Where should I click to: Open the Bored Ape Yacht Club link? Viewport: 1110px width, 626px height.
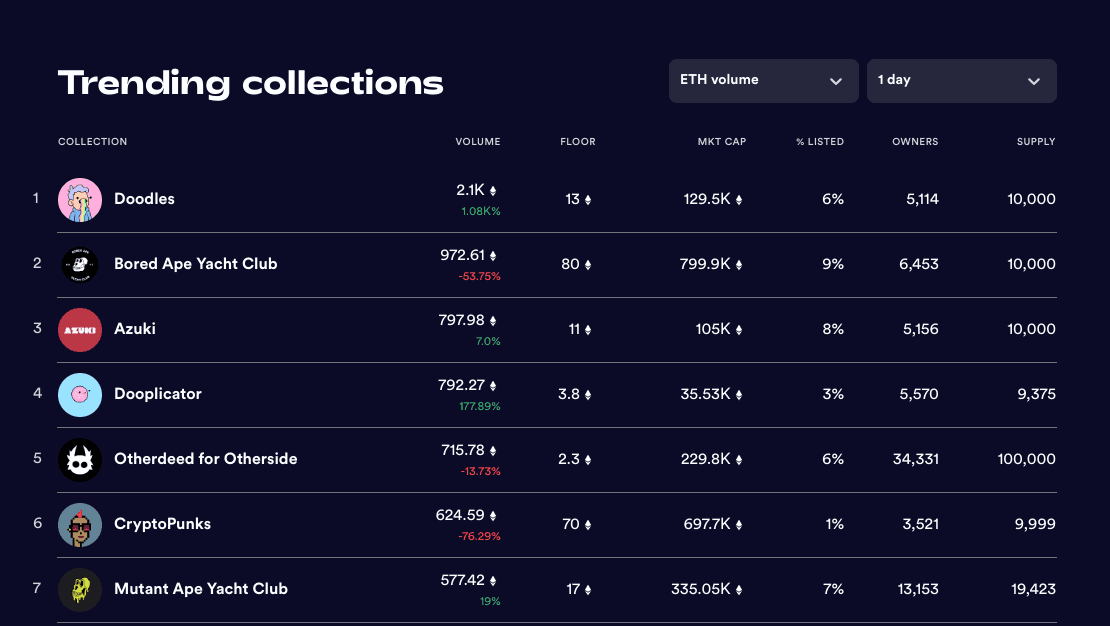[x=195, y=264]
